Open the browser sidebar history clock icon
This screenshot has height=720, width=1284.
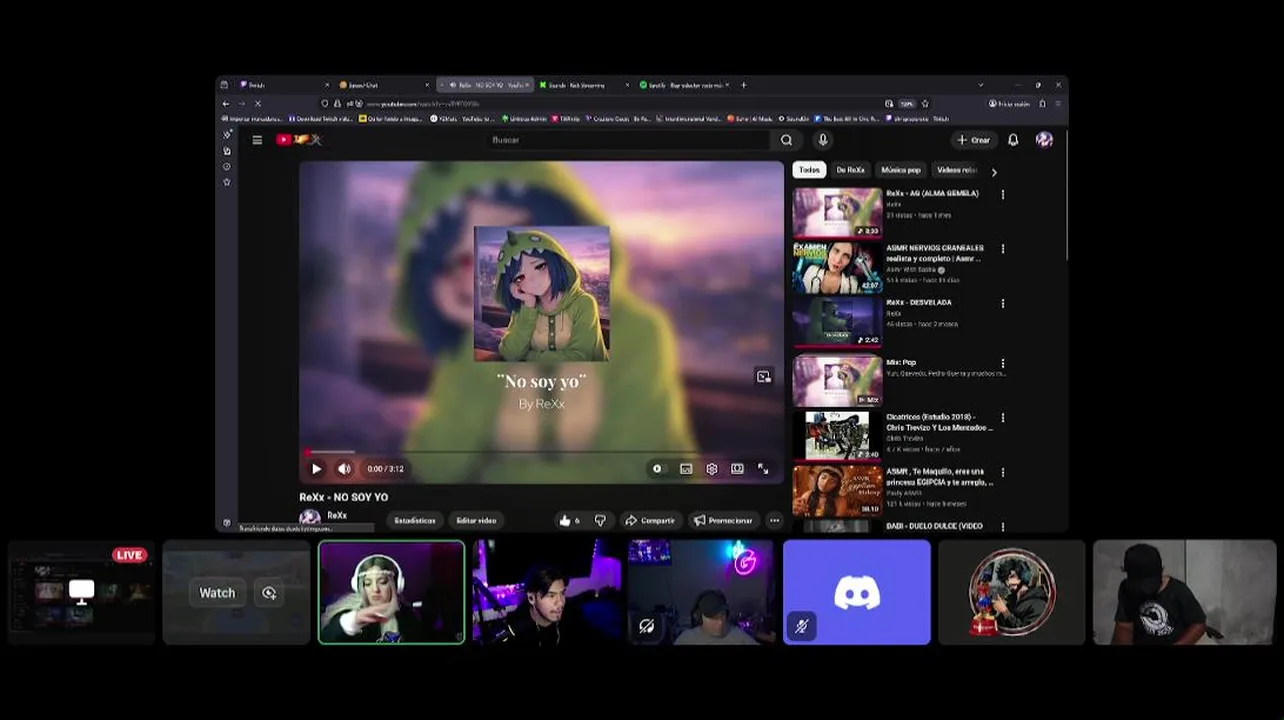227,166
